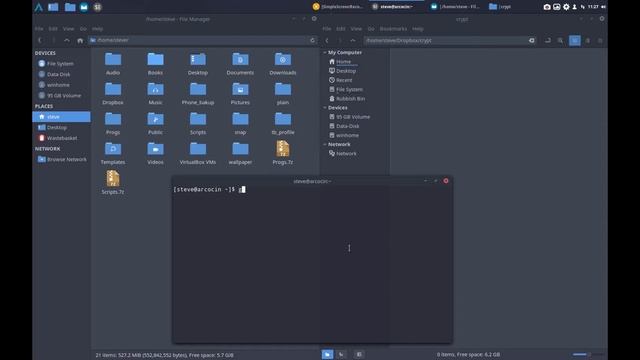Go back in File Manager toolbar
640x360 pixels.
40,40
